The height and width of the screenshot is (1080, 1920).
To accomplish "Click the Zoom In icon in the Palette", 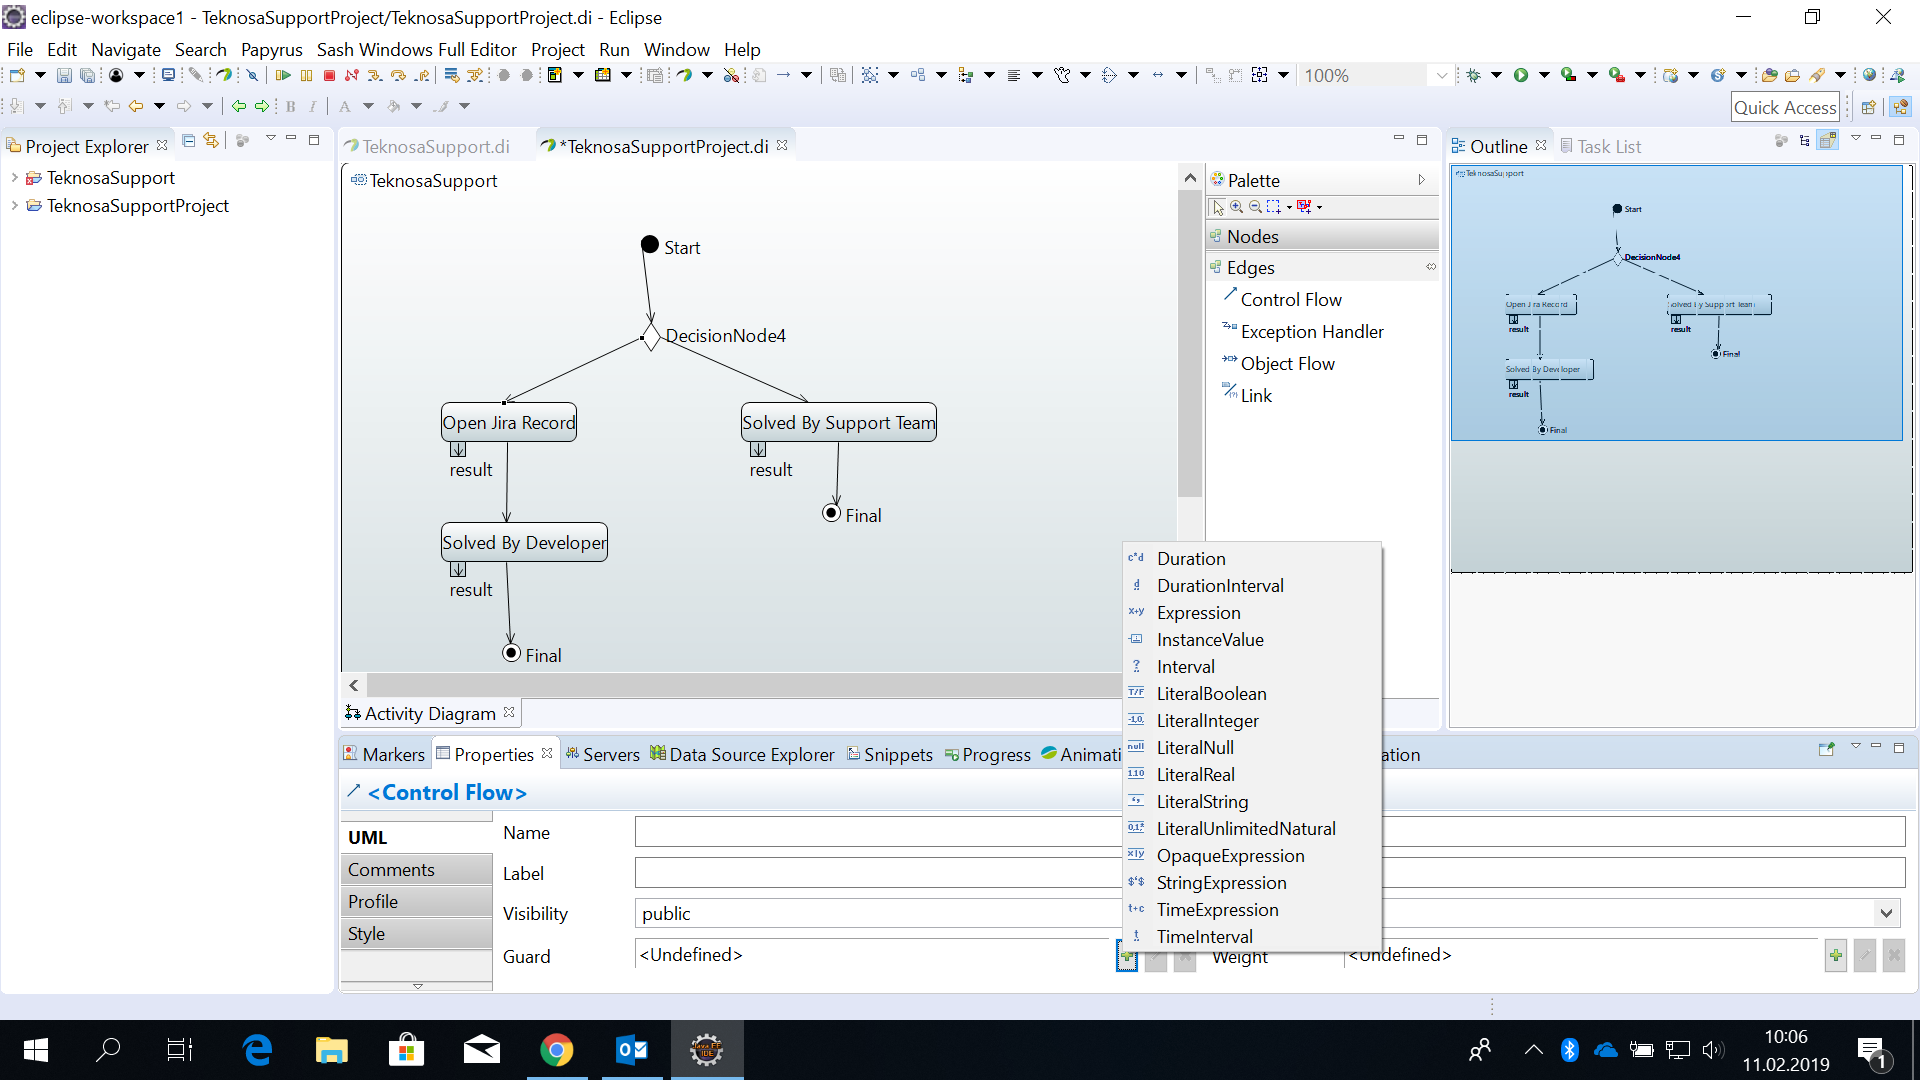I will 1237,207.
